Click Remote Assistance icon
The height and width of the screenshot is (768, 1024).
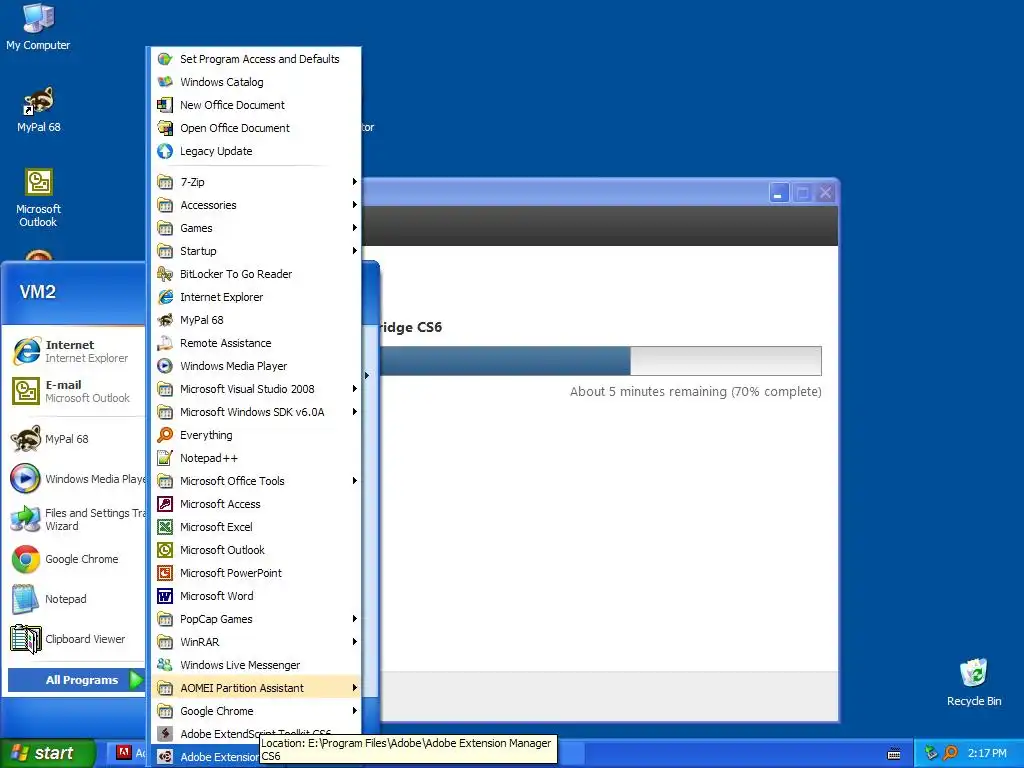tap(165, 343)
